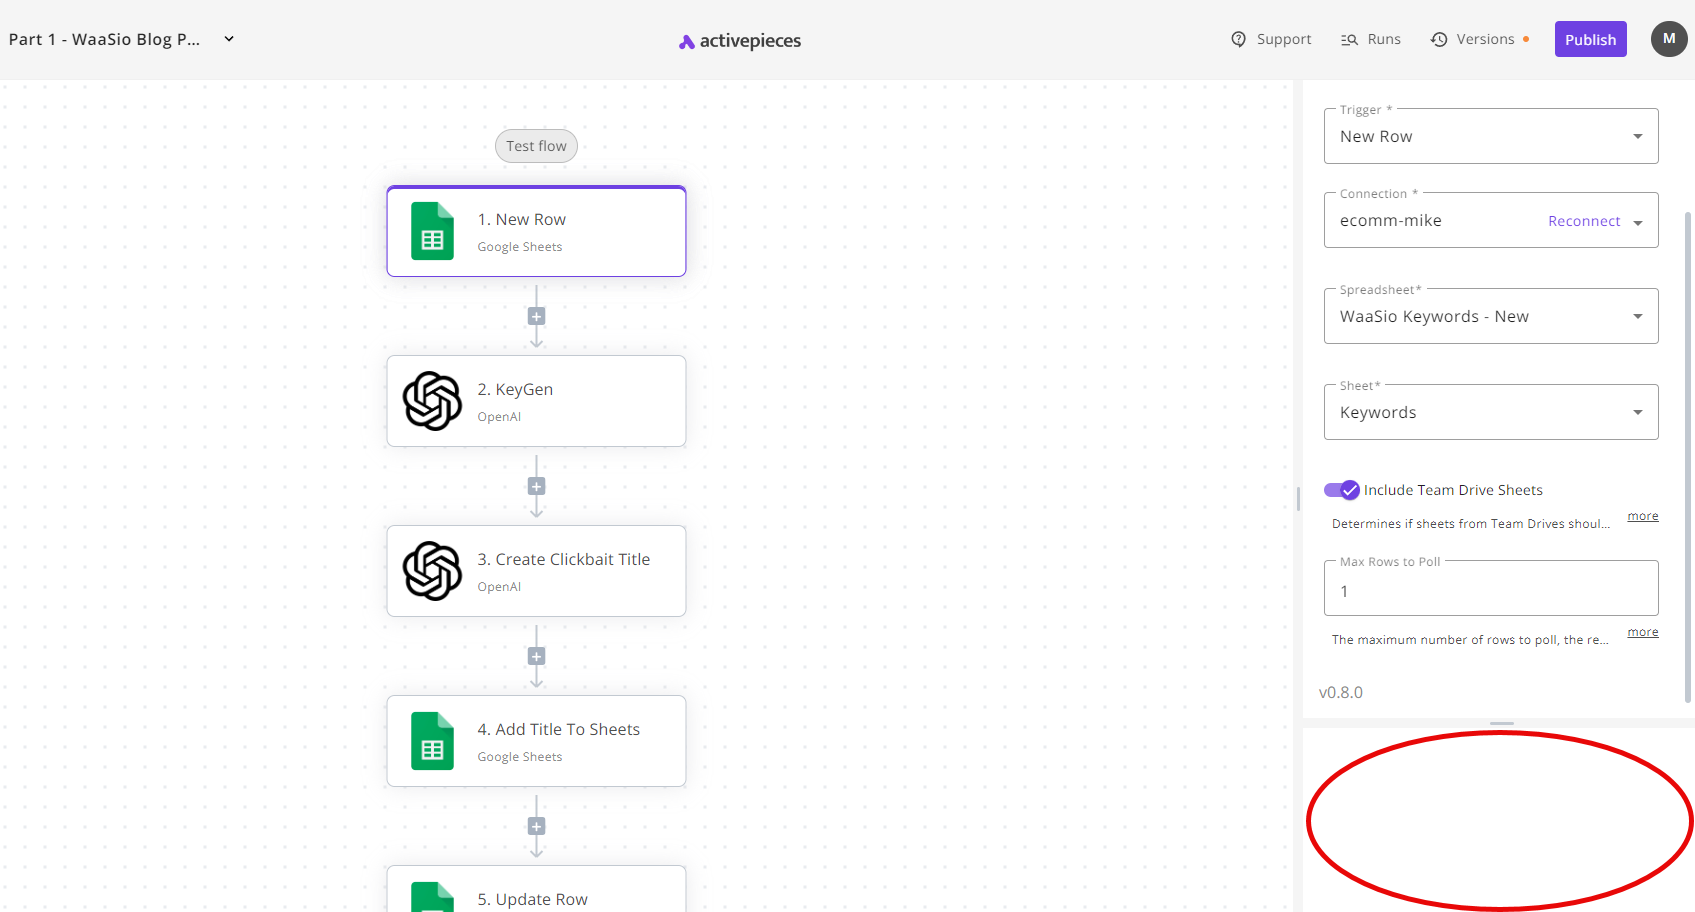Click the settings panel vertical scrollbar
Screen dimensions: 1695x912
click(x=1688, y=455)
